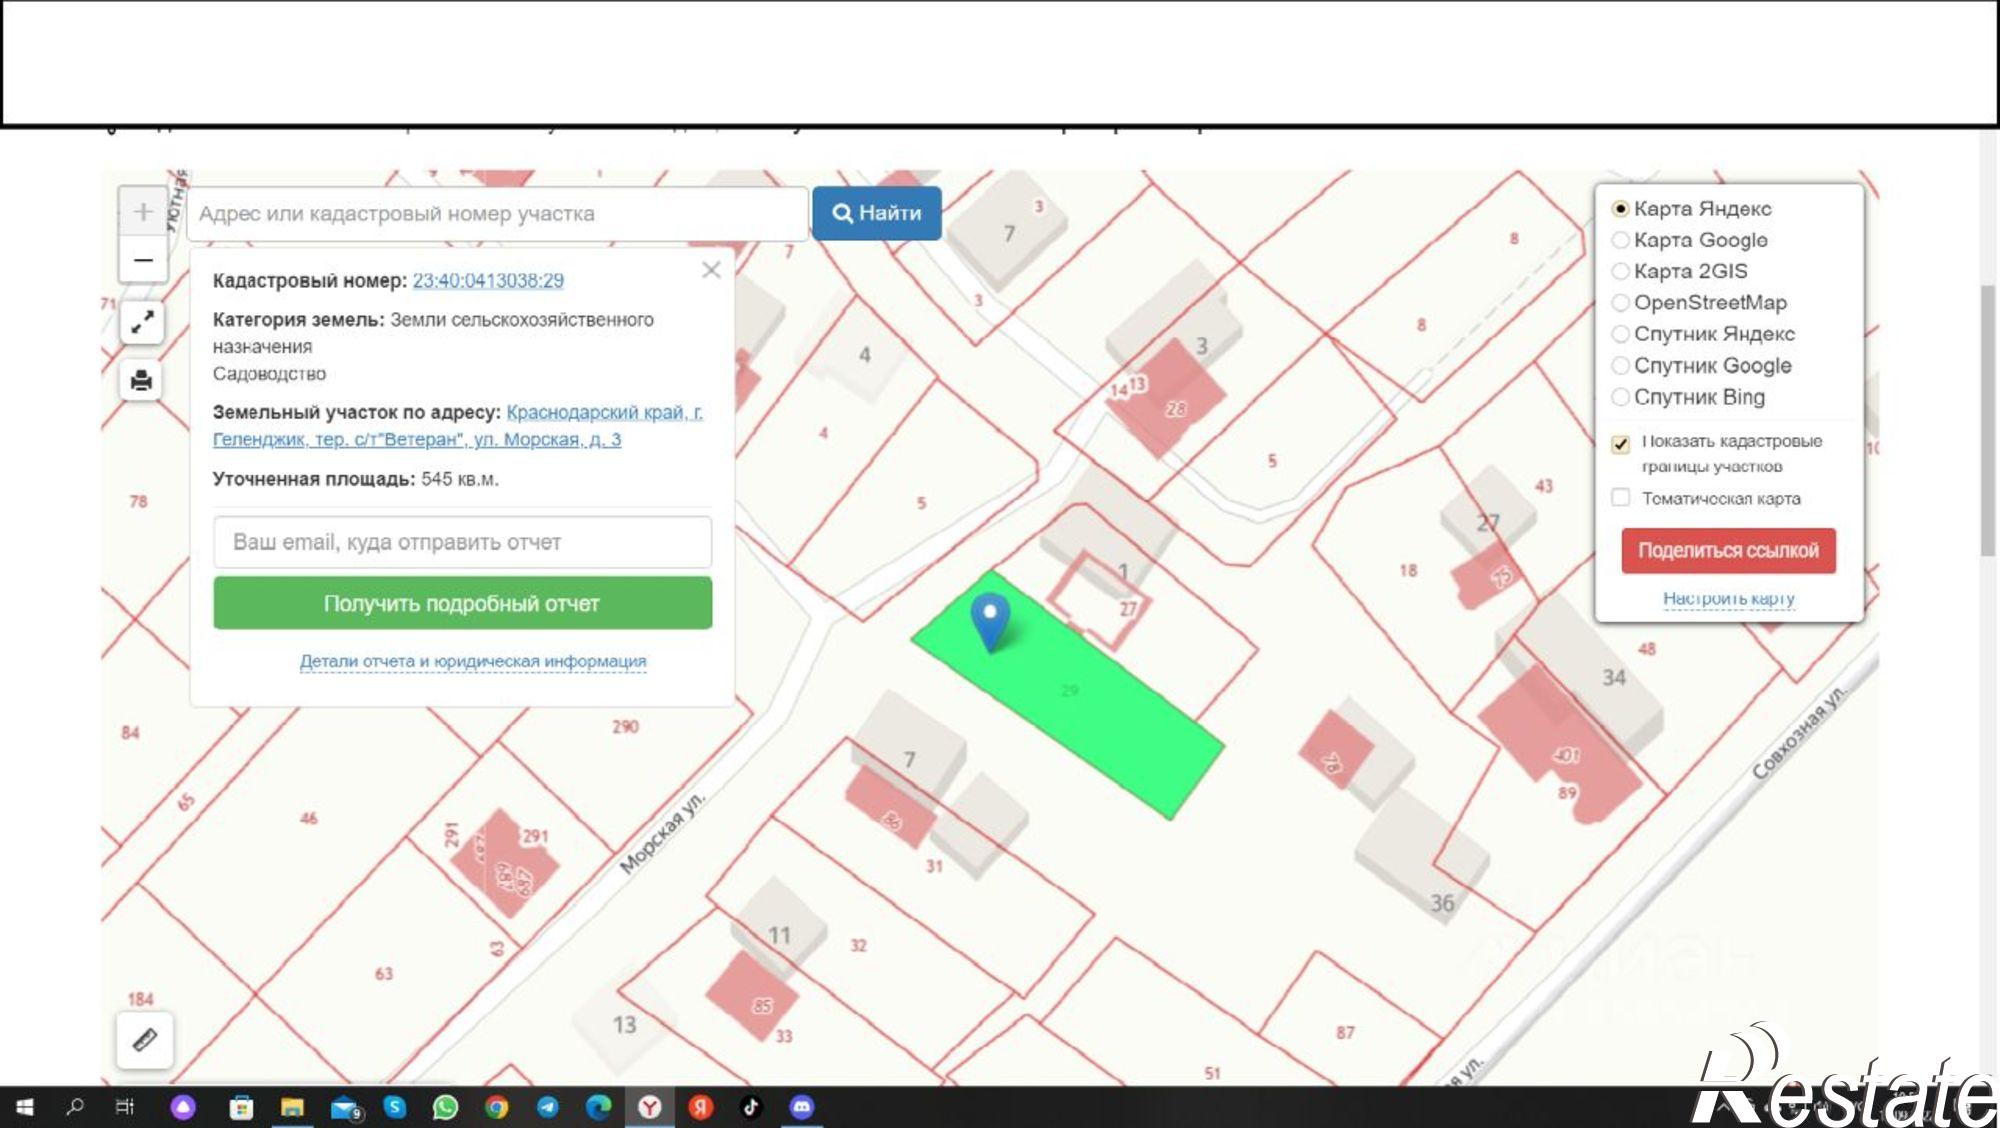Open TikTok from taskbar

[x=751, y=1107]
